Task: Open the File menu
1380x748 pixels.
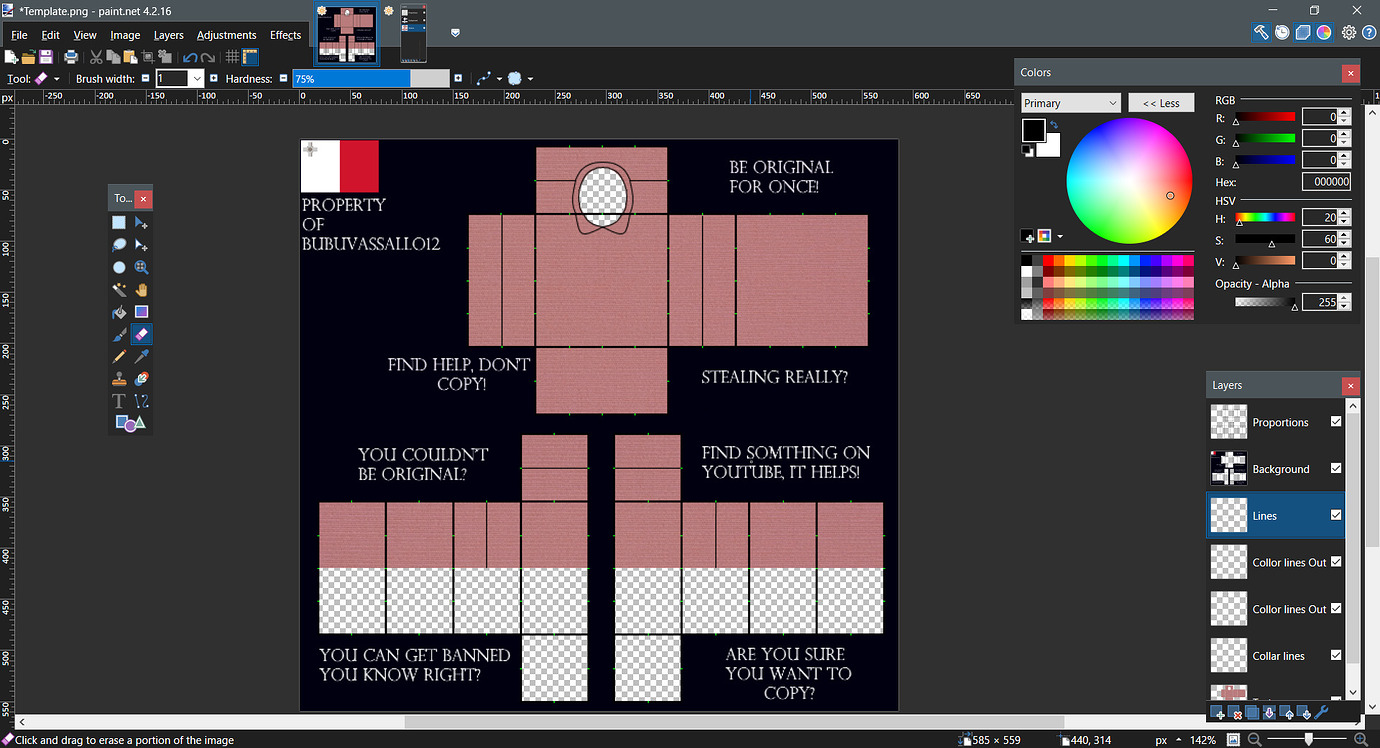Action: pos(19,35)
